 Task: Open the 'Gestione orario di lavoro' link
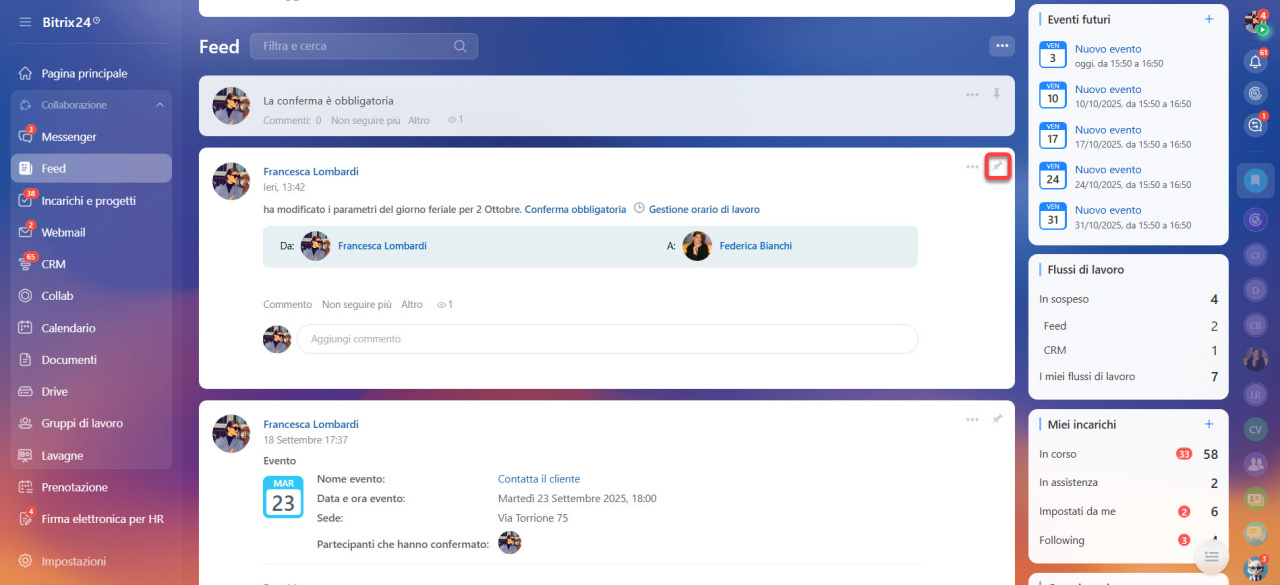pos(703,210)
